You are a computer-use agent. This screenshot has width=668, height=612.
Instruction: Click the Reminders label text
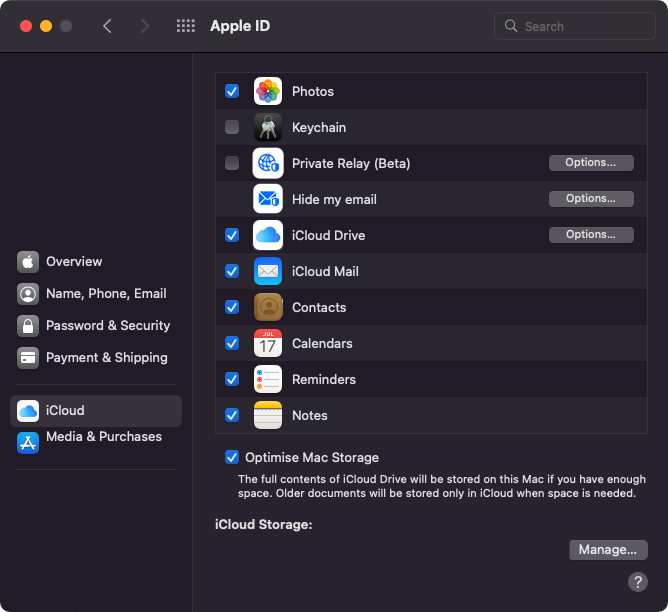click(324, 379)
